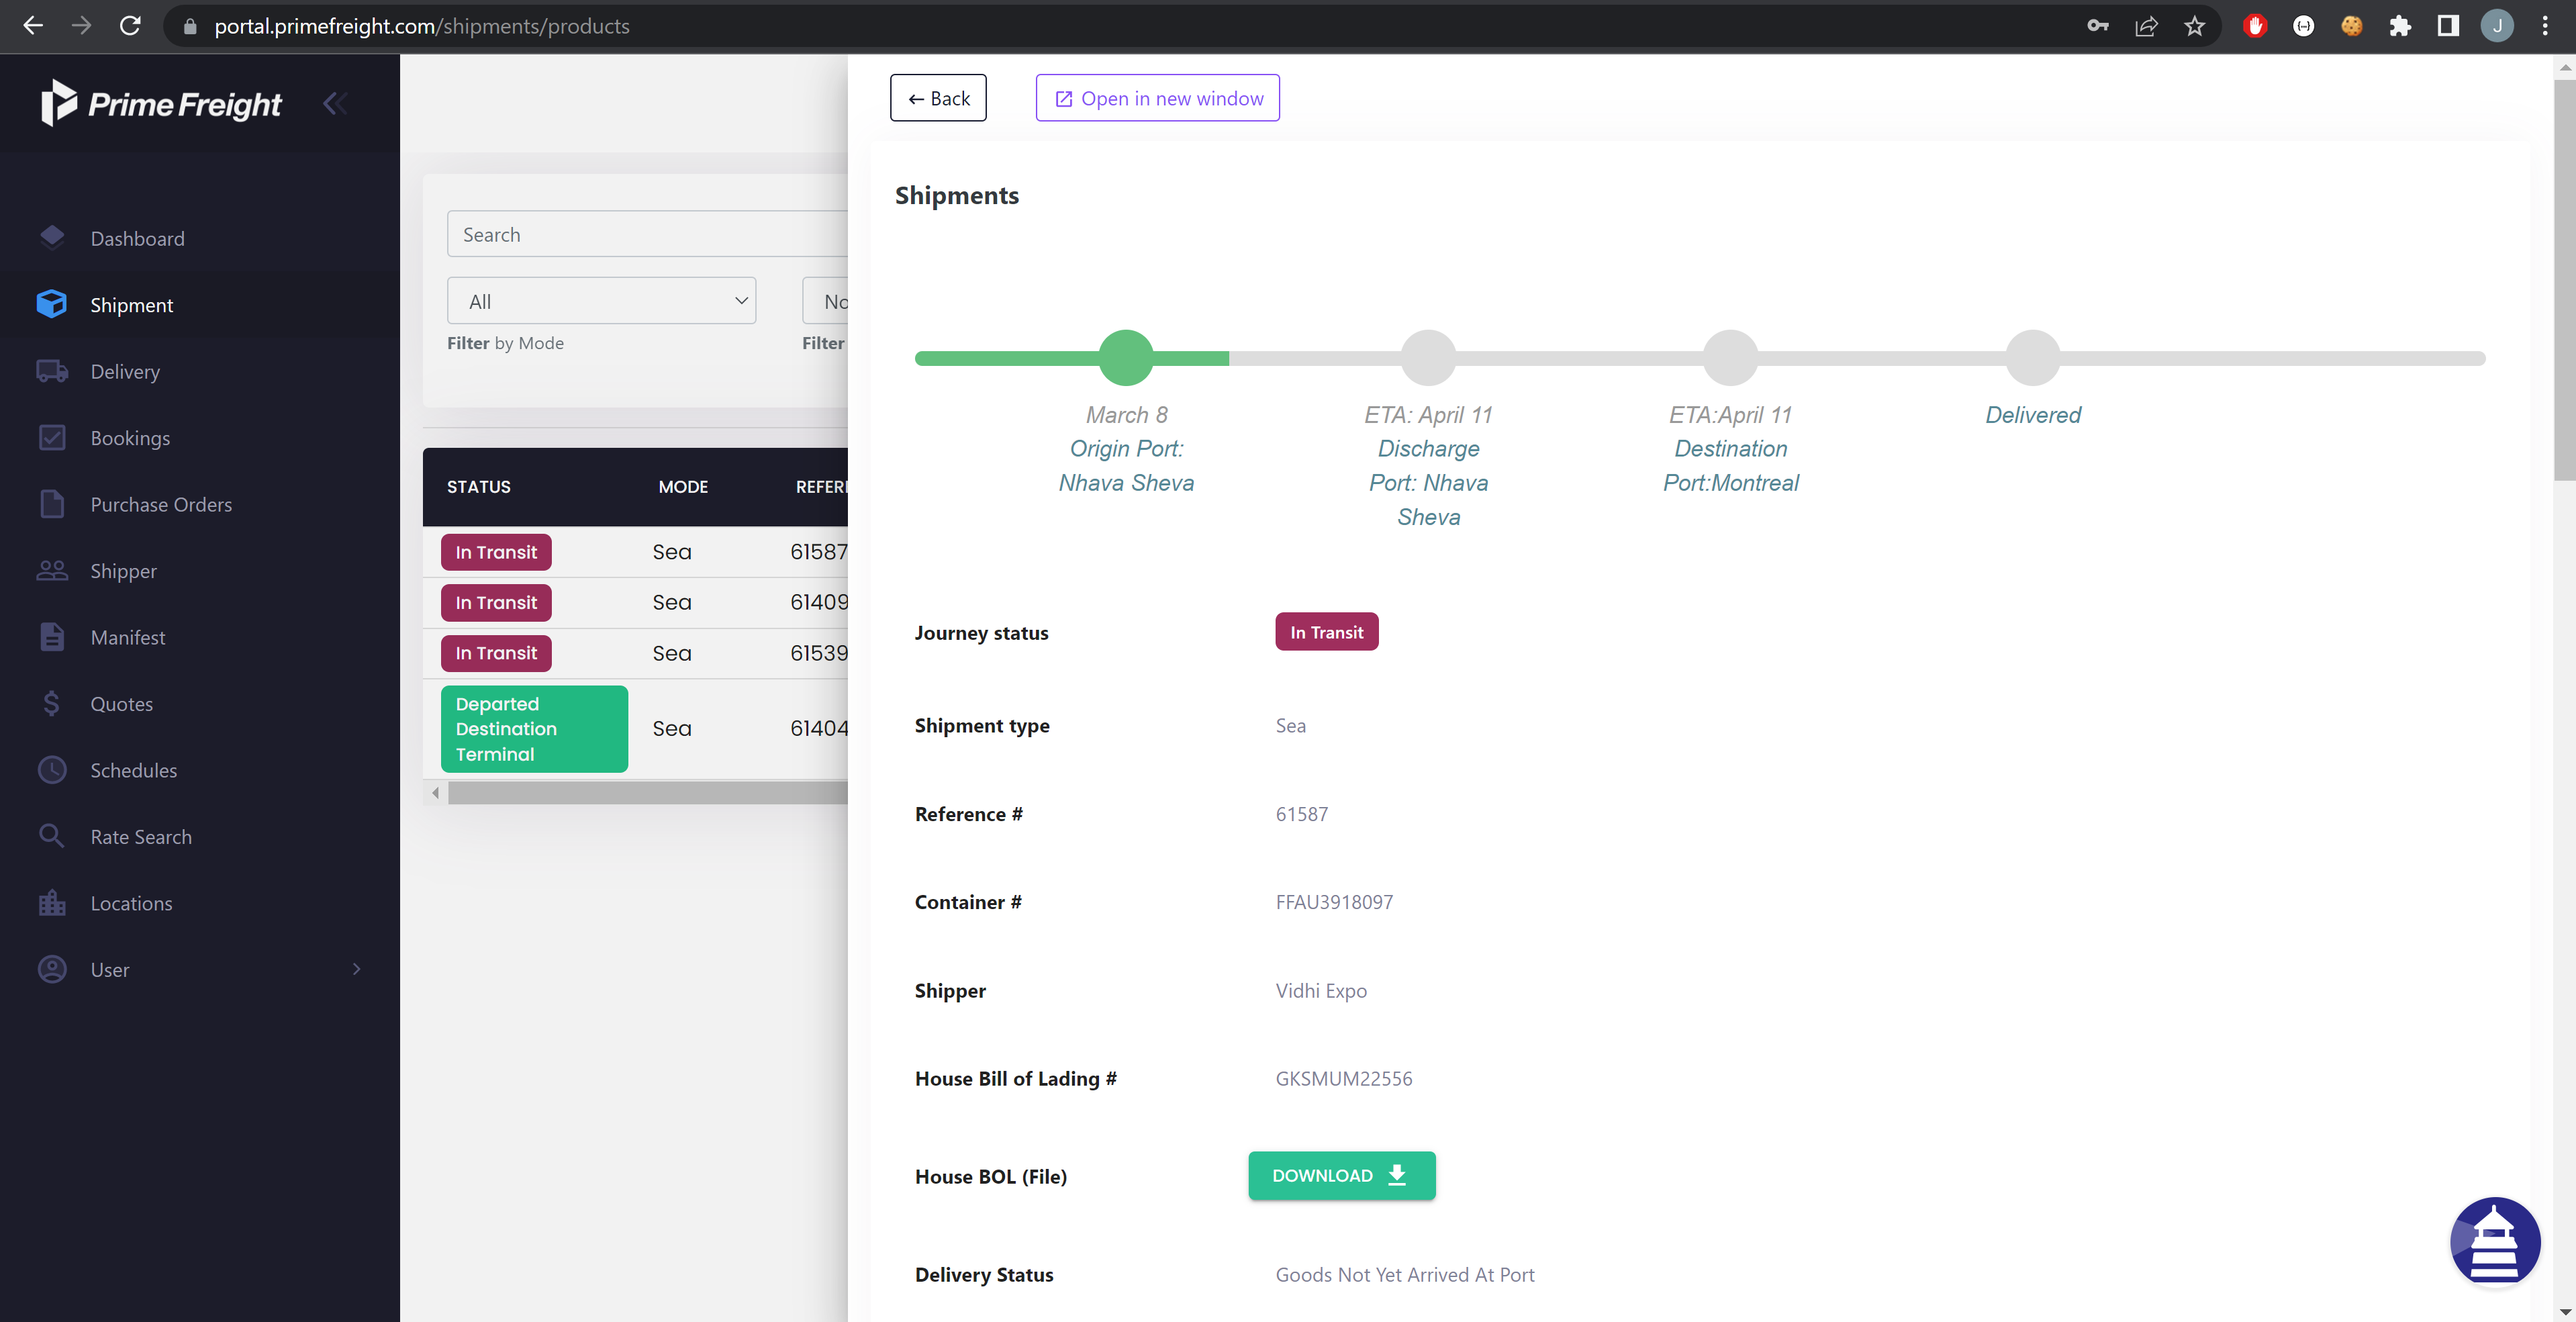This screenshot has height=1322, width=2576.
Task: Click the Prime Freight logo
Action: coord(161,103)
